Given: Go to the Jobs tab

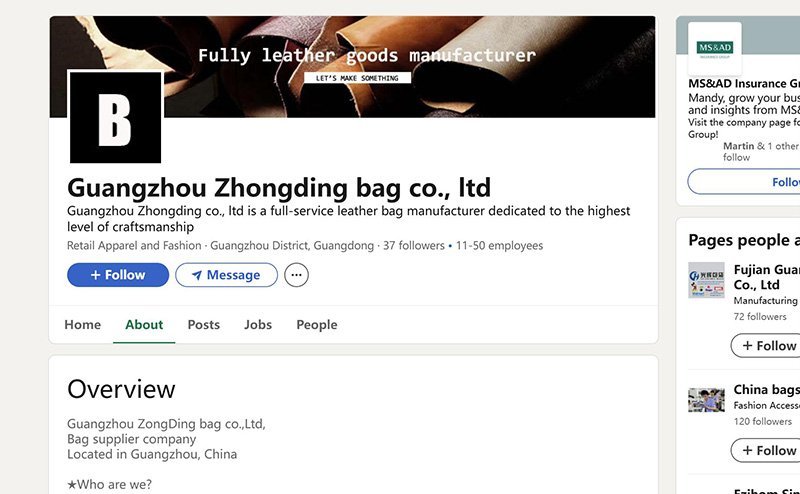Looking at the screenshot, I should tap(258, 325).
